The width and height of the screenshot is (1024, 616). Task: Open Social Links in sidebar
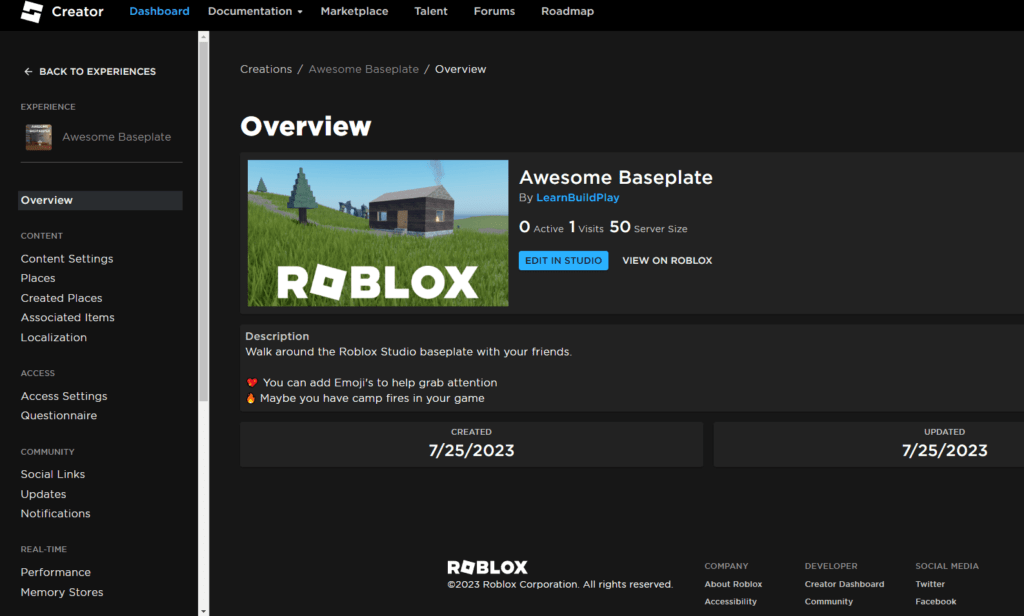point(53,474)
